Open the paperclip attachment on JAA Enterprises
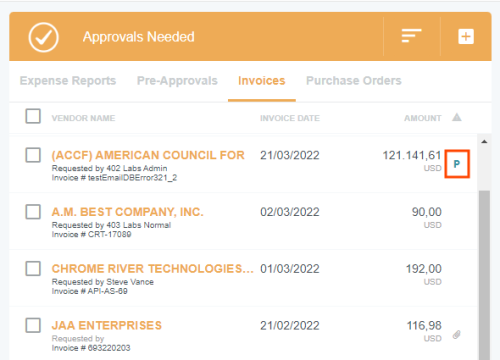The width and height of the screenshot is (500, 360). 457,334
